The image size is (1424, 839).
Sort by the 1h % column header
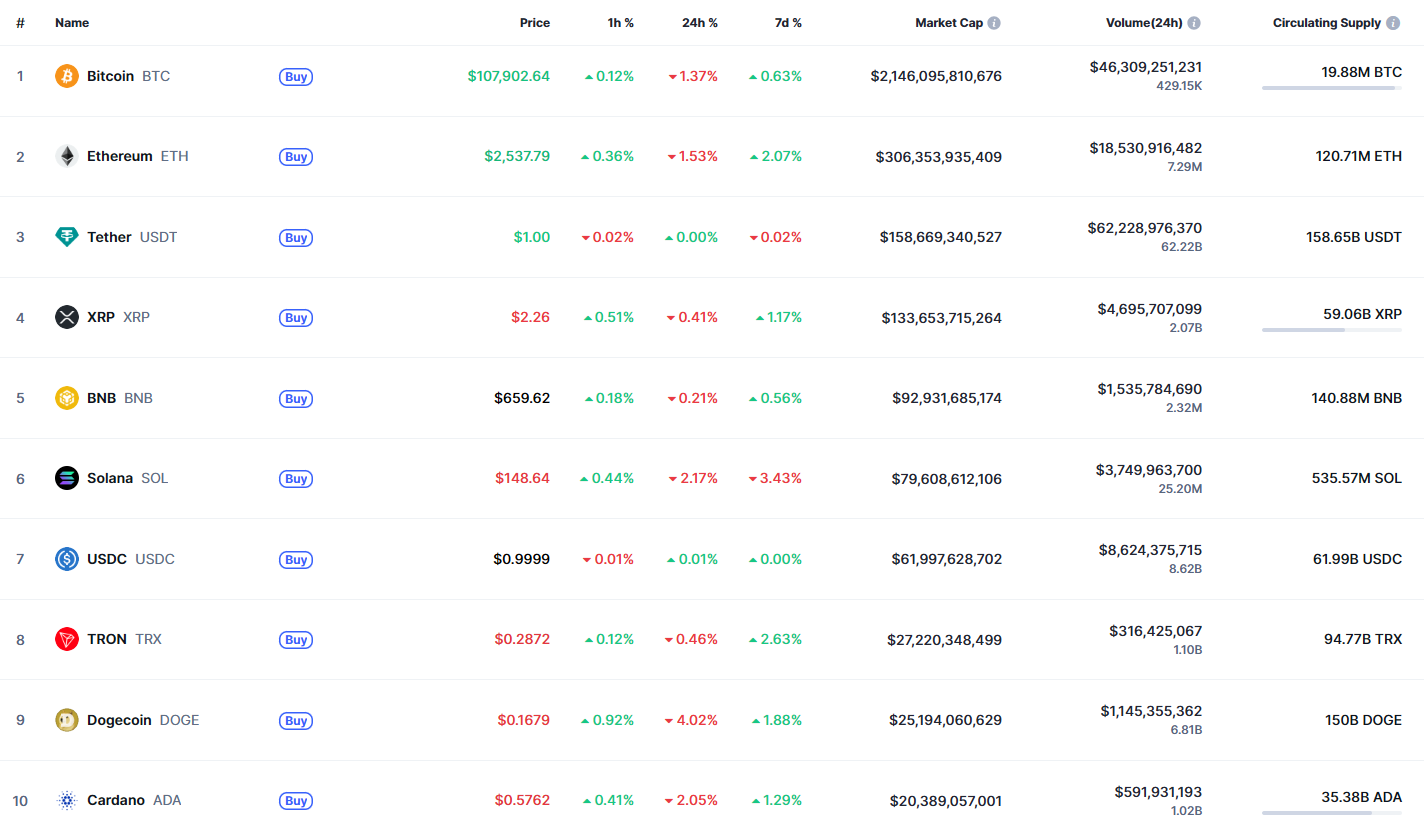621,23
